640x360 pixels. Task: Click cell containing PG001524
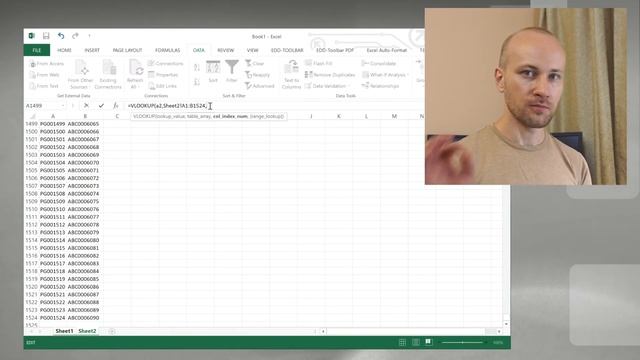(53, 318)
